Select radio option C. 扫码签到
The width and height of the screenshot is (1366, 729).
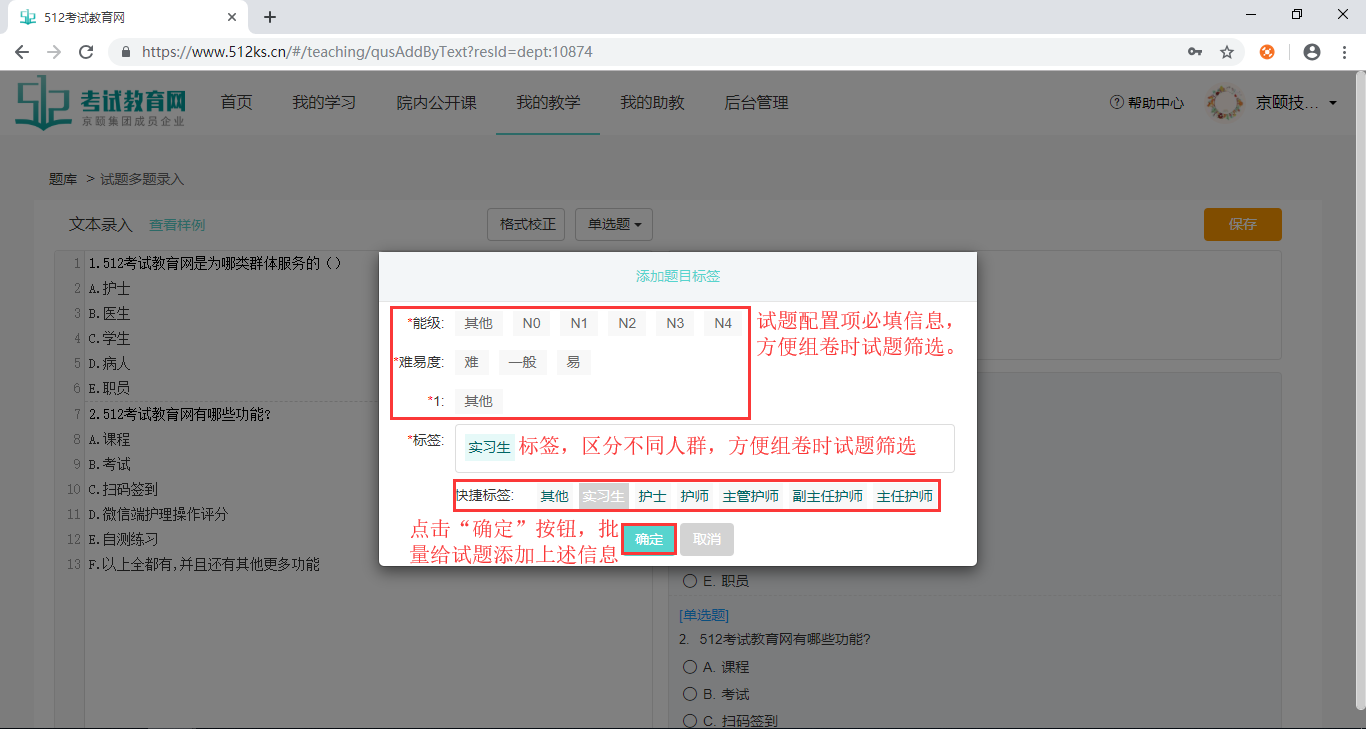689,721
